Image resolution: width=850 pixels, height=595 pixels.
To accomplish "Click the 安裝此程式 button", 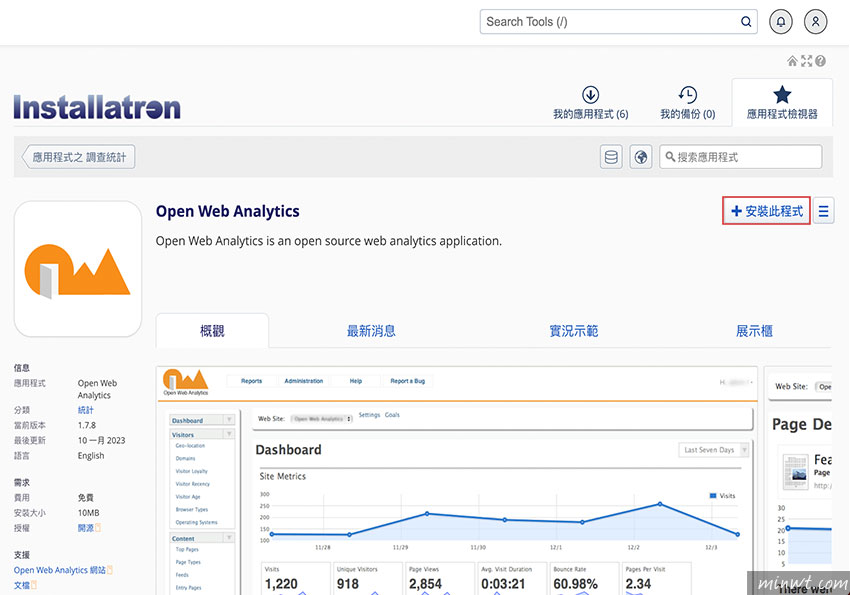I will pyautogui.click(x=767, y=211).
